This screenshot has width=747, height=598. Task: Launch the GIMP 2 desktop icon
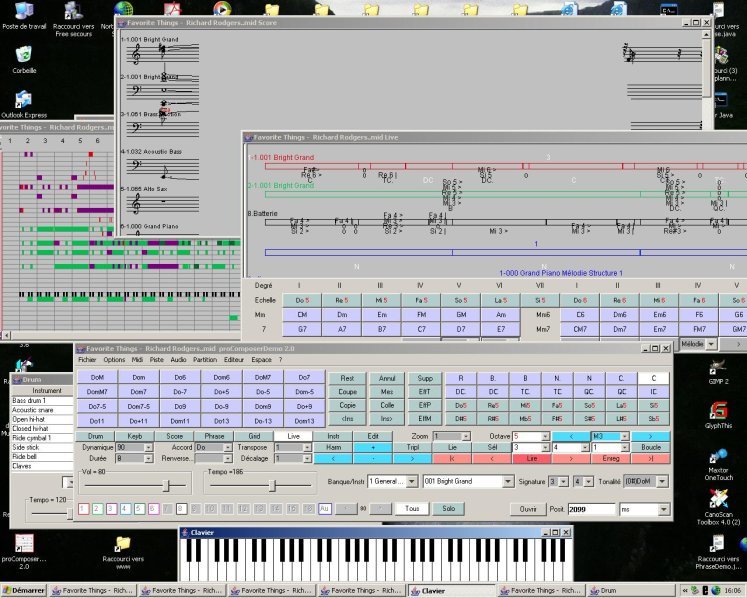[718, 372]
